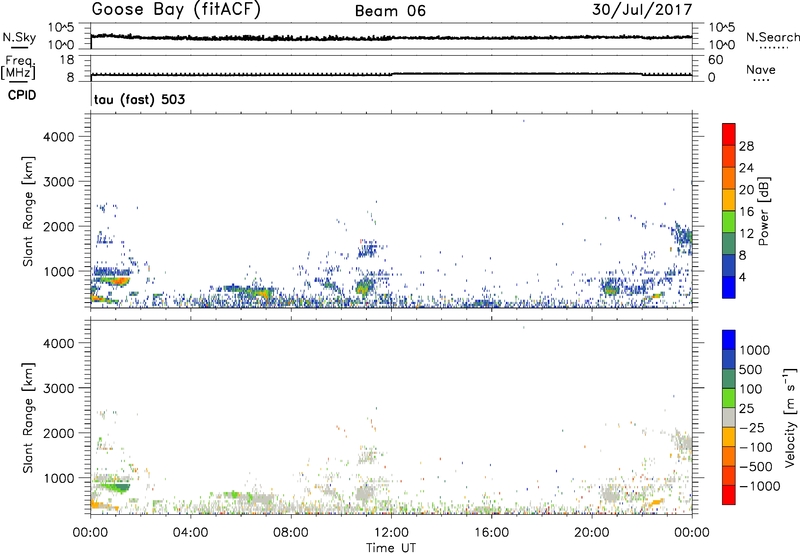Viewport: 800px width, 554px height.
Task: Select the 'tau (fast) 503' mode text
Action: pyautogui.click(x=139, y=99)
